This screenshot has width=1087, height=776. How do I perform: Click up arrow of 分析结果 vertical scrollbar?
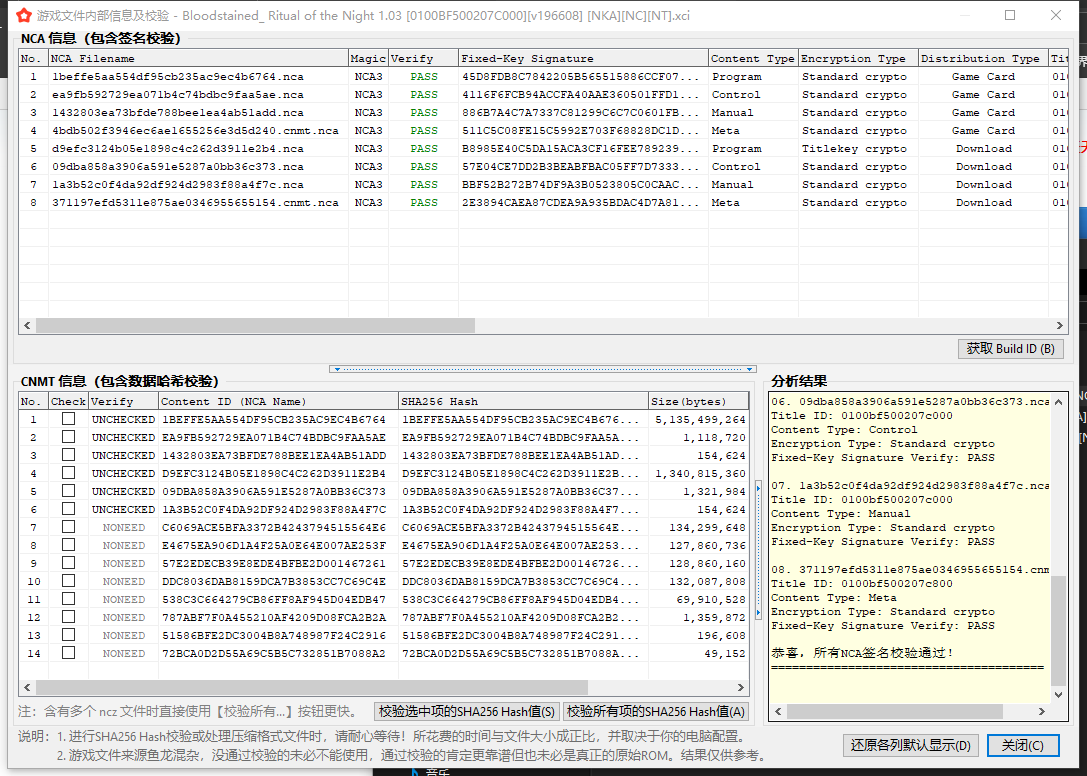(1058, 402)
